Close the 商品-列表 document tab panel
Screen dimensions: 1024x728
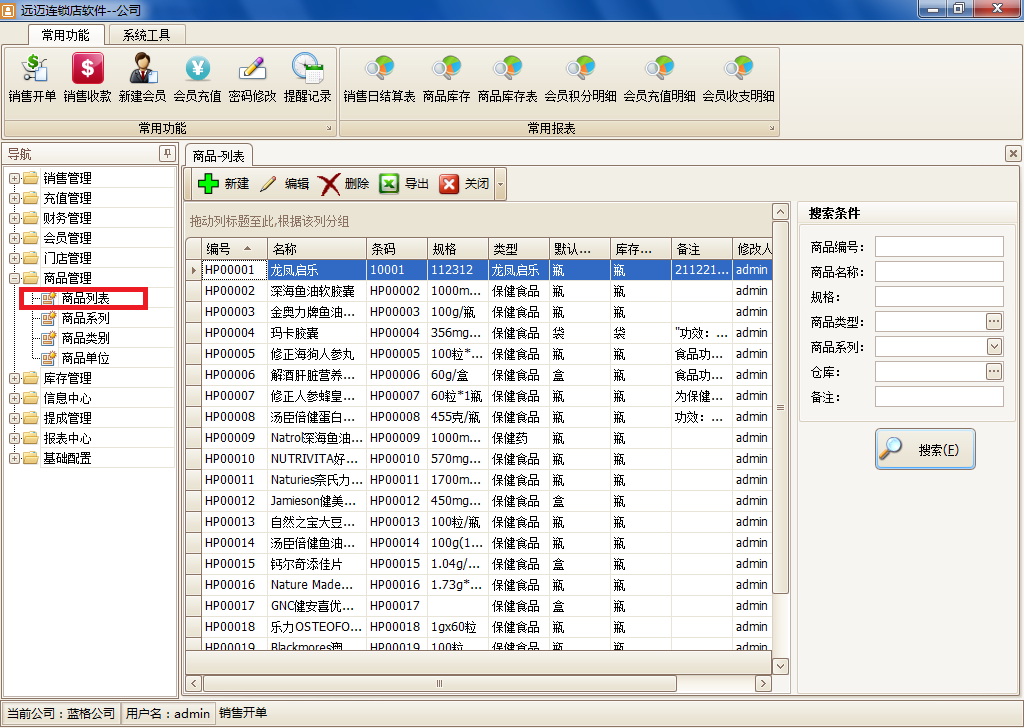pos(1013,153)
